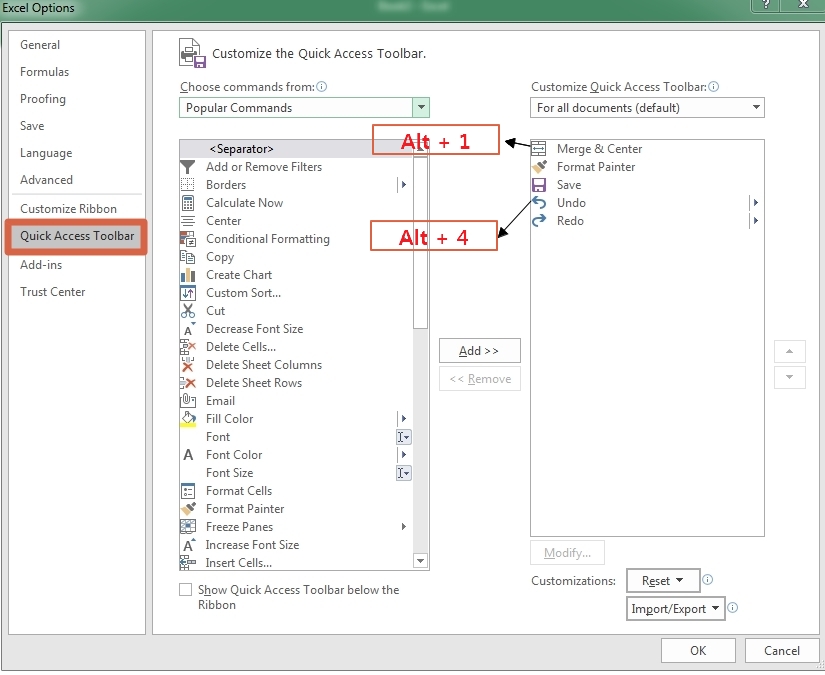The width and height of the screenshot is (825, 675).
Task: Enable Show Quick Access Toolbar below Ribbon
Action: tap(185, 590)
